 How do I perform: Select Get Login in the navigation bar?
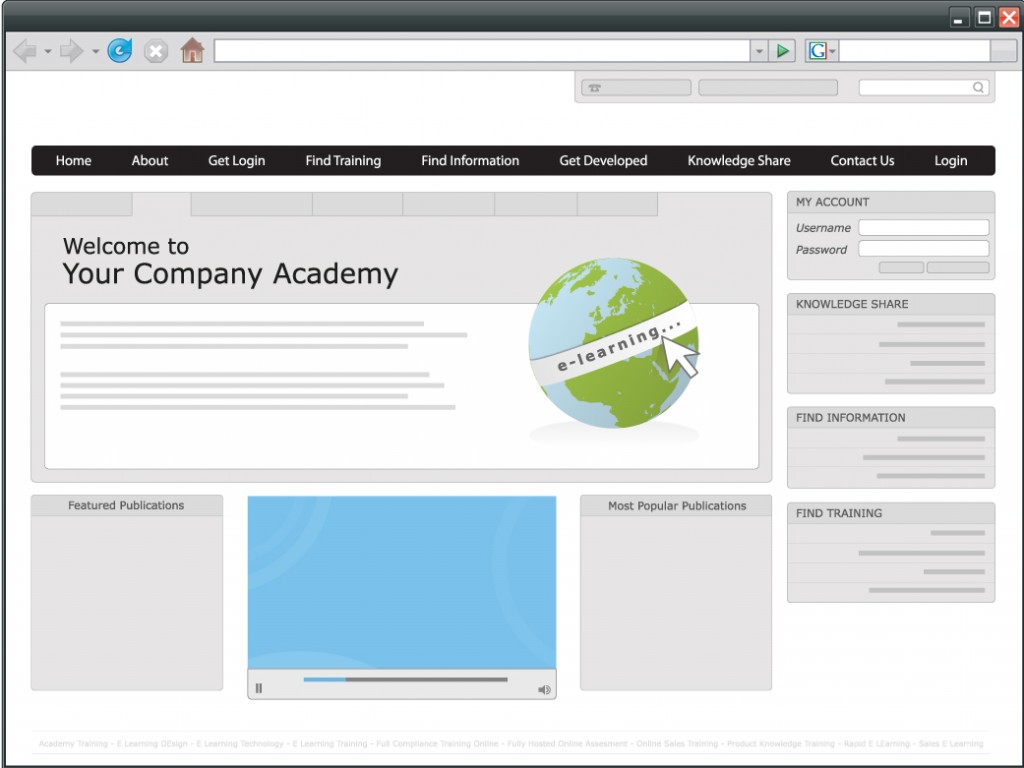coord(236,161)
